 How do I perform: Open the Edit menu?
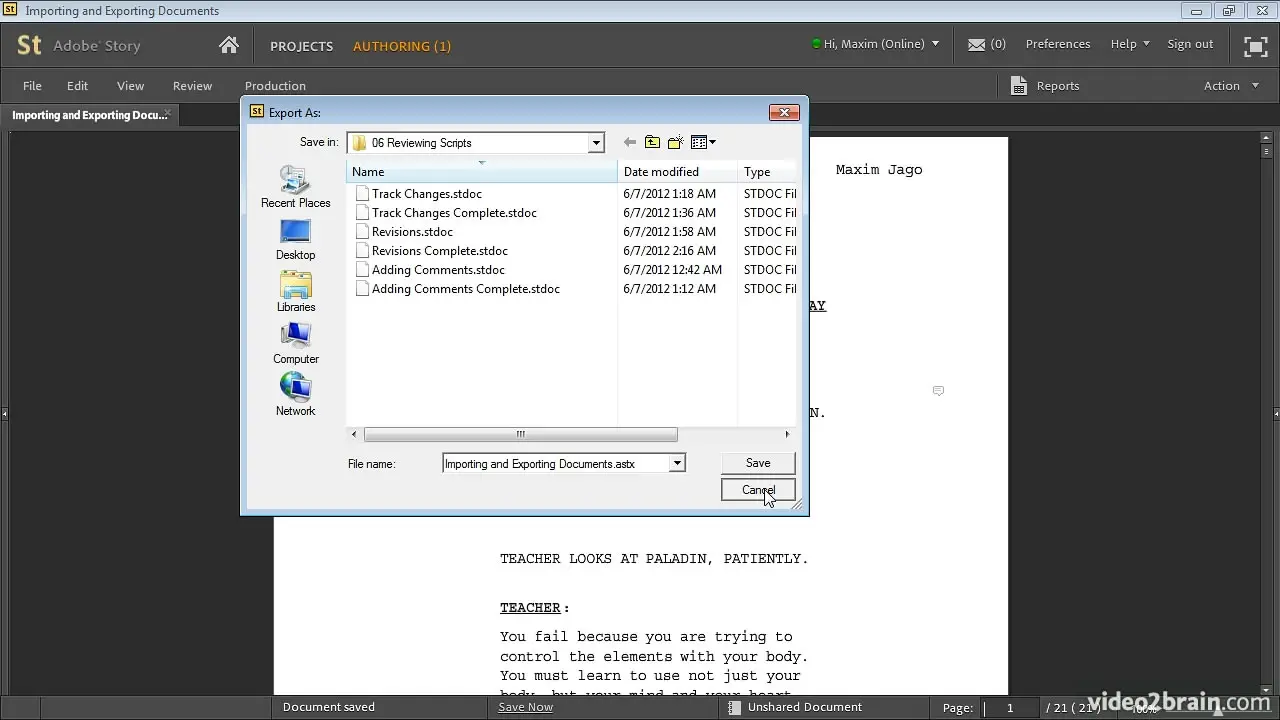77,86
